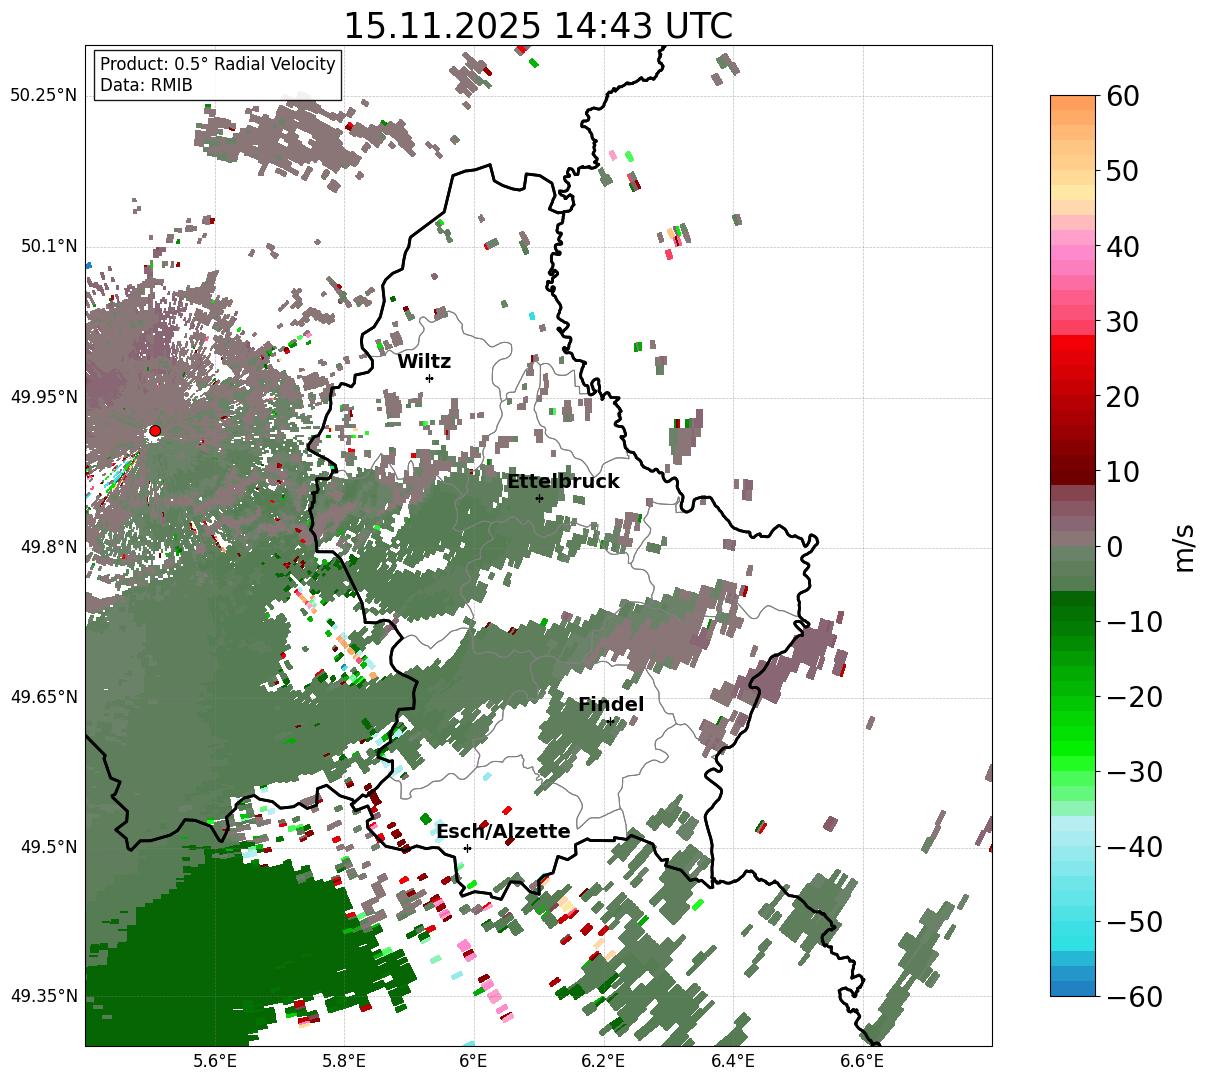Click the 49.35°N latitude label
The height and width of the screenshot is (1081, 1207).
[43, 996]
